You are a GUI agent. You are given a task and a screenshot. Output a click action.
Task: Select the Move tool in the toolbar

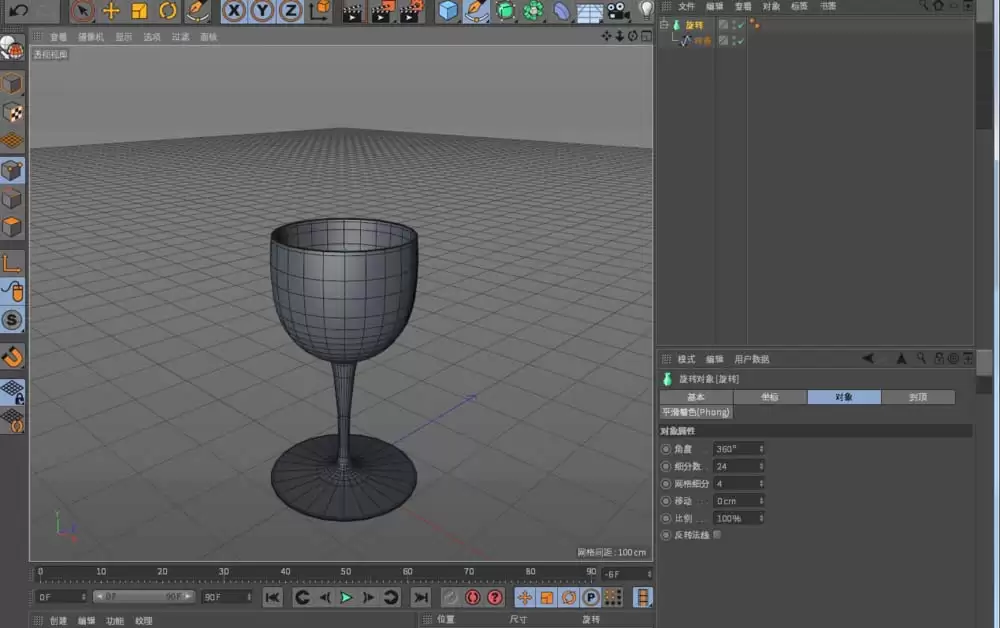pyautogui.click(x=110, y=11)
